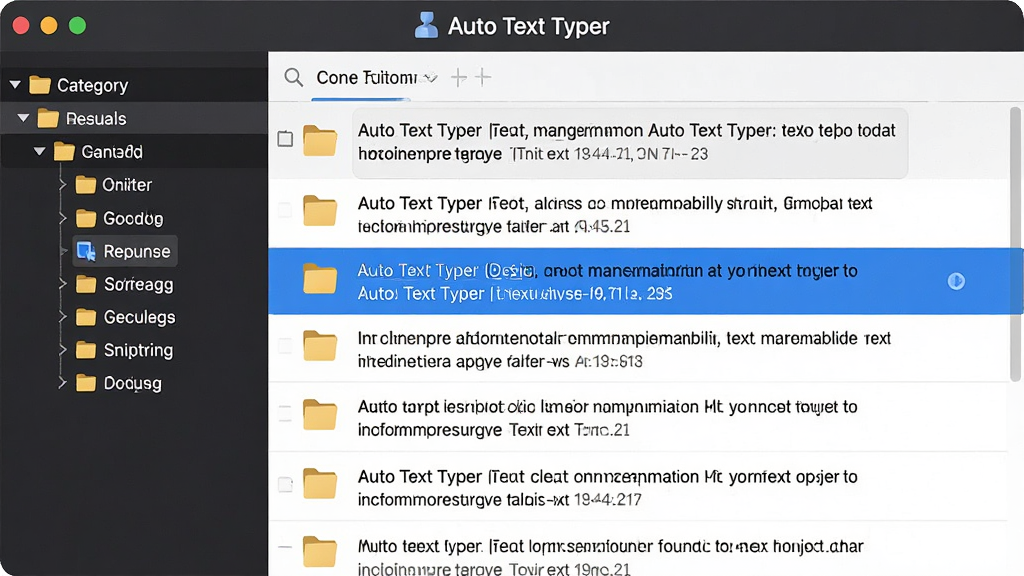Screen dimensions: 1024x576
Task: Click the Category folder icon
Action: [x=40, y=85]
